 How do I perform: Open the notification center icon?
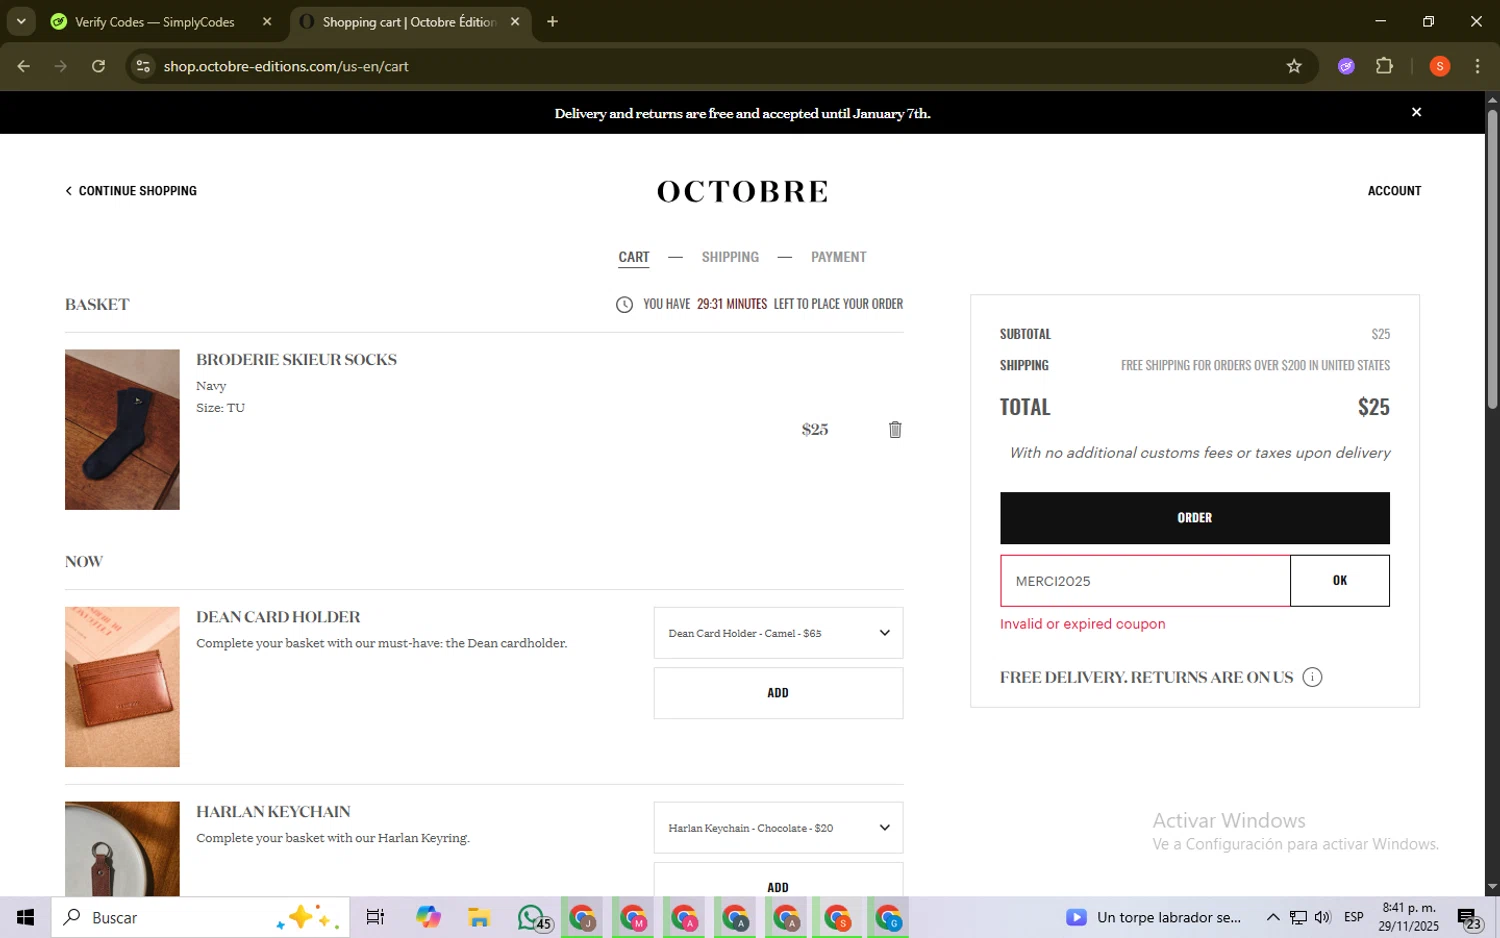[x=1468, y=918]
